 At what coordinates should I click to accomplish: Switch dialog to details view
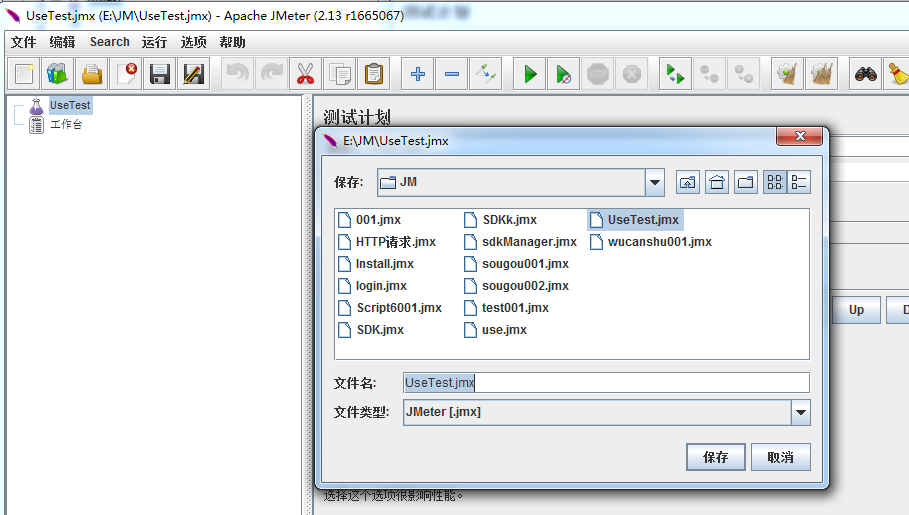(x=799, y=183)
